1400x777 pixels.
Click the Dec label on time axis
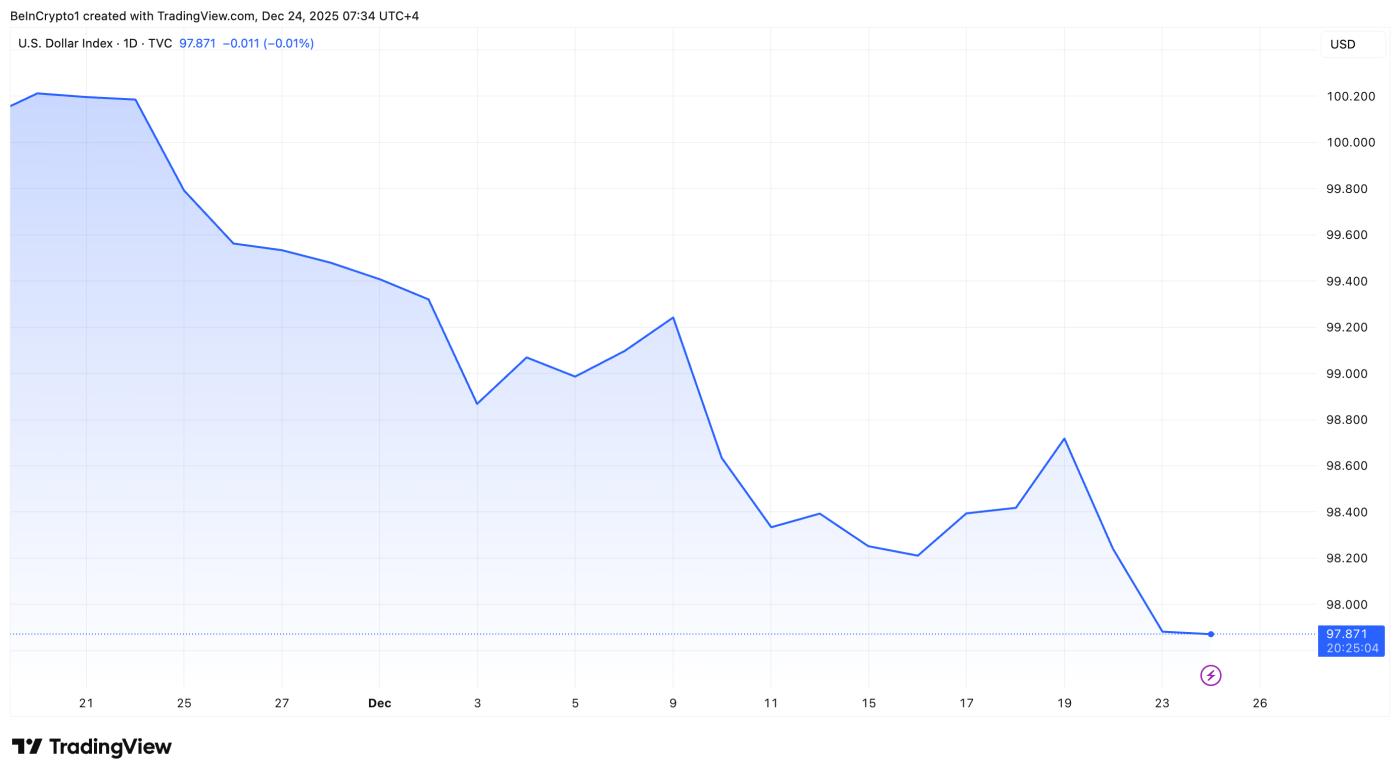pos(379,703)
